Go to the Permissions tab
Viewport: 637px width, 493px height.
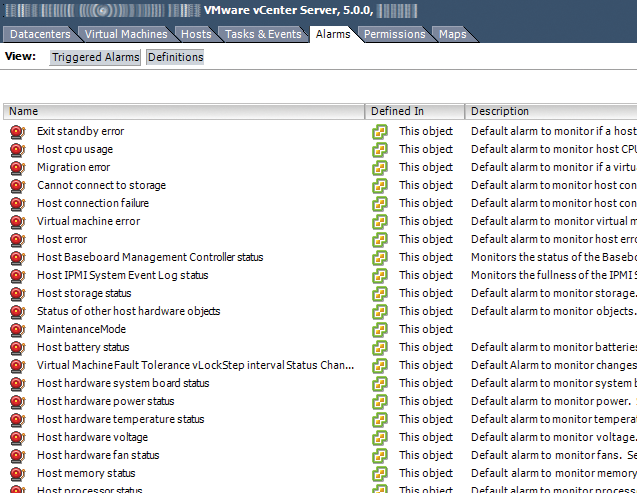point(394,34)
